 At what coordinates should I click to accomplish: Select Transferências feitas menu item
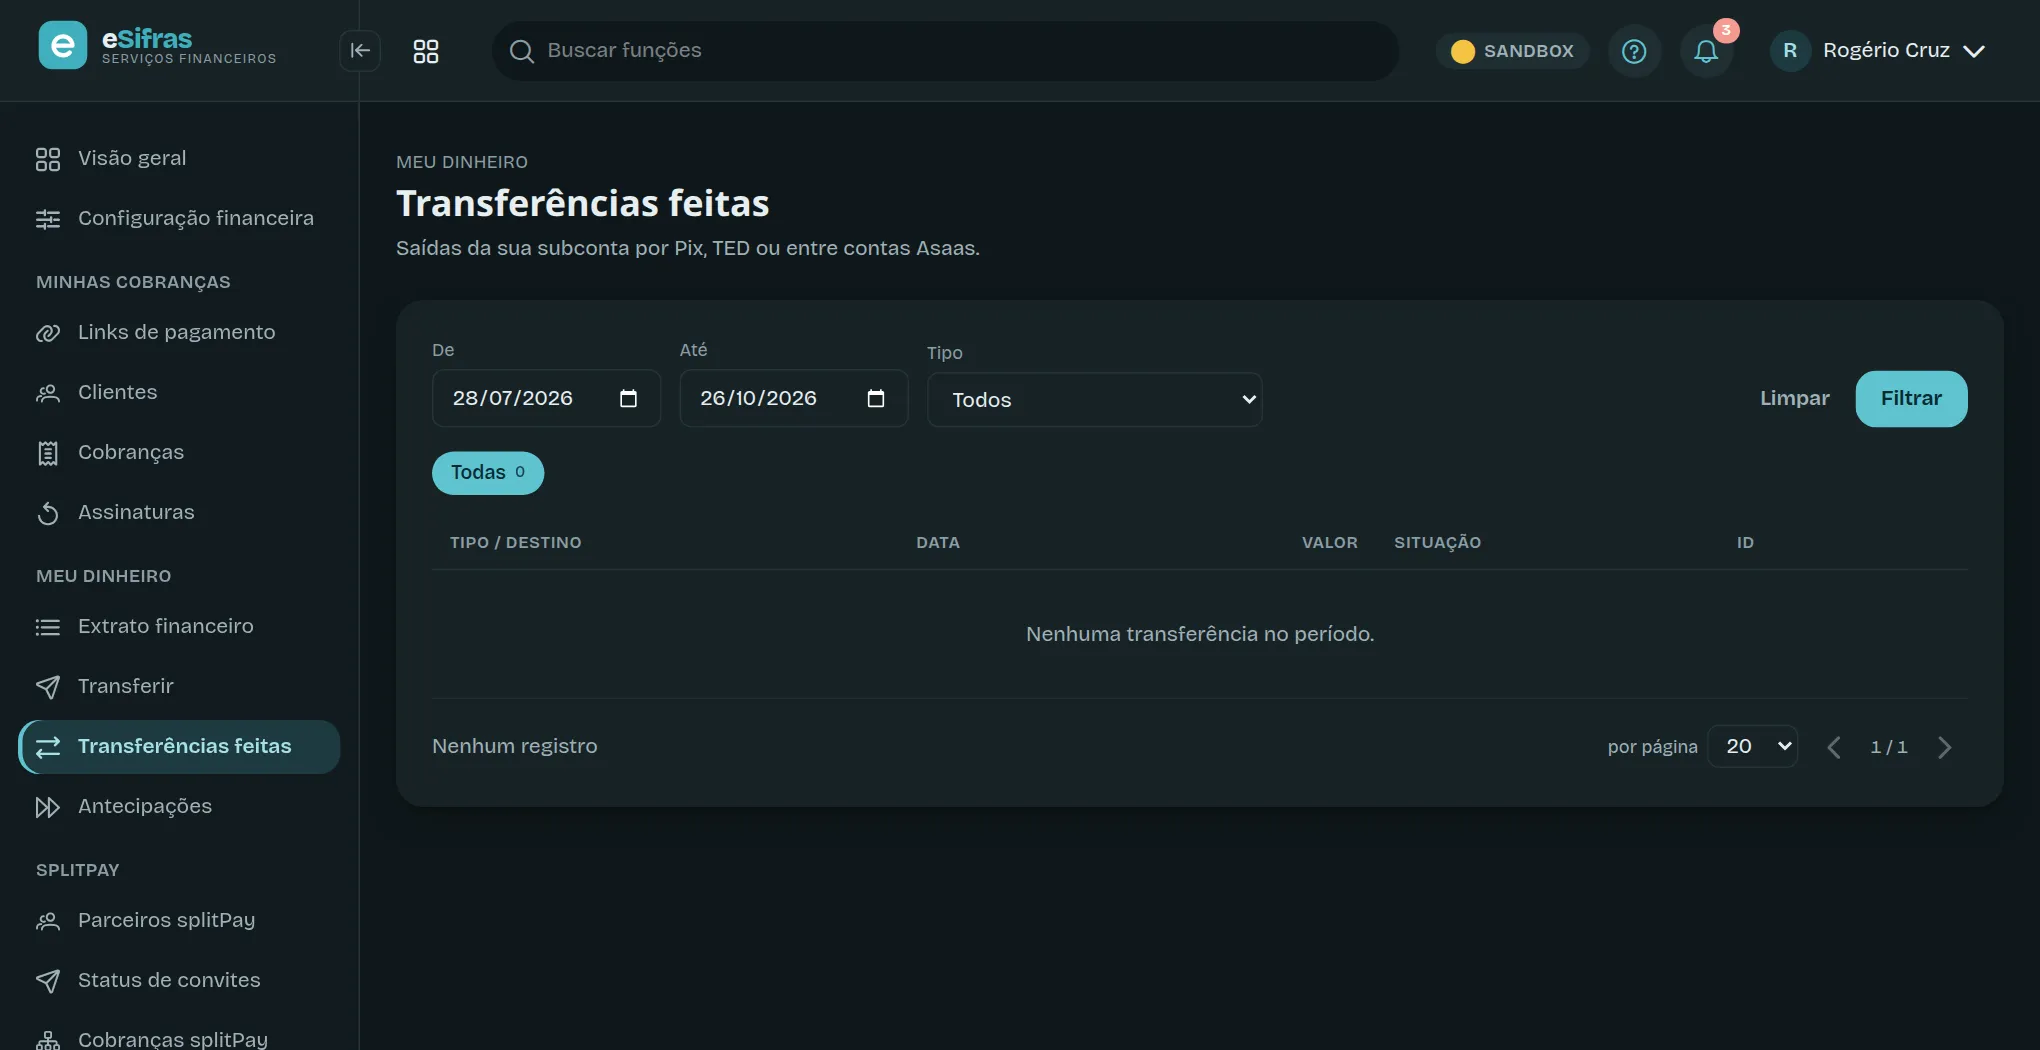pyautogui.click(x=179, y=747)
